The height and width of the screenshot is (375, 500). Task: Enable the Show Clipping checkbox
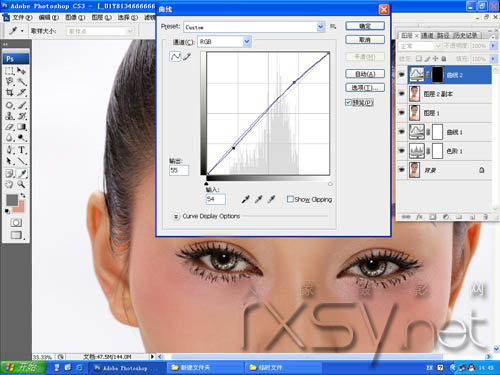[x=290, y=199]
